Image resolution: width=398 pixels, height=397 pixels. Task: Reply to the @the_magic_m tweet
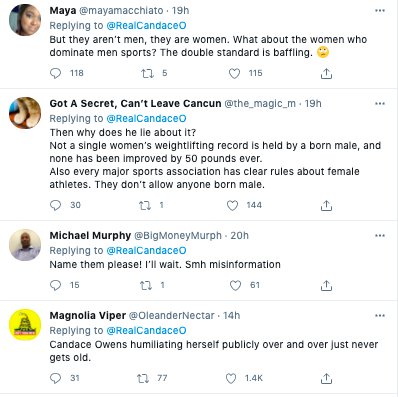click(55, 205)
